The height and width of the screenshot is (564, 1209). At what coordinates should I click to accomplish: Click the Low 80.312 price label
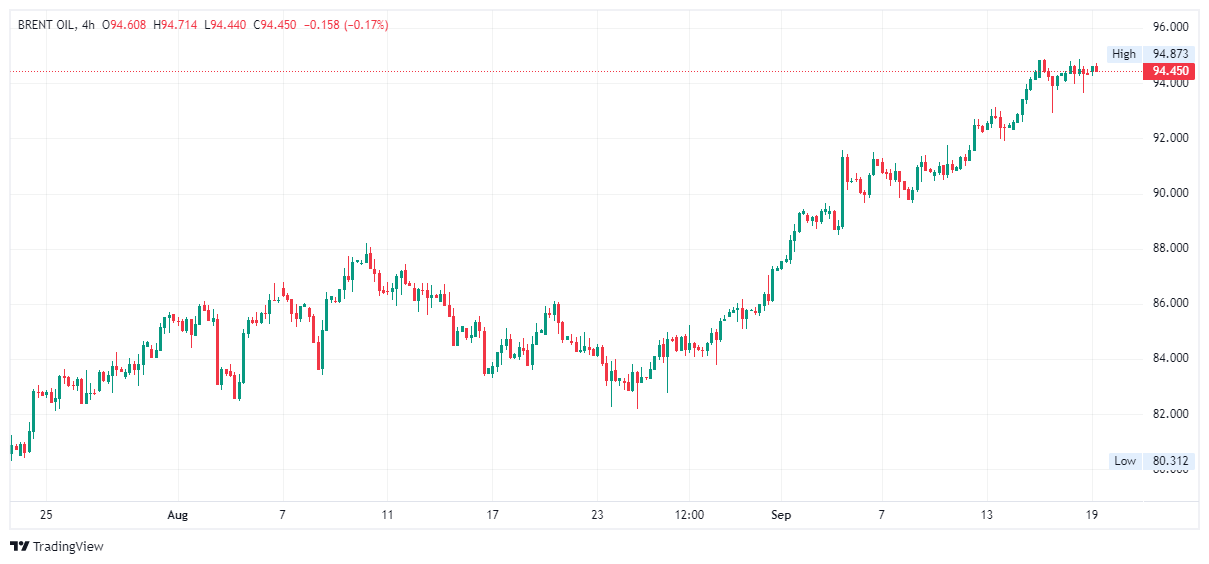pyautogui.click(x=1169, y=461)
